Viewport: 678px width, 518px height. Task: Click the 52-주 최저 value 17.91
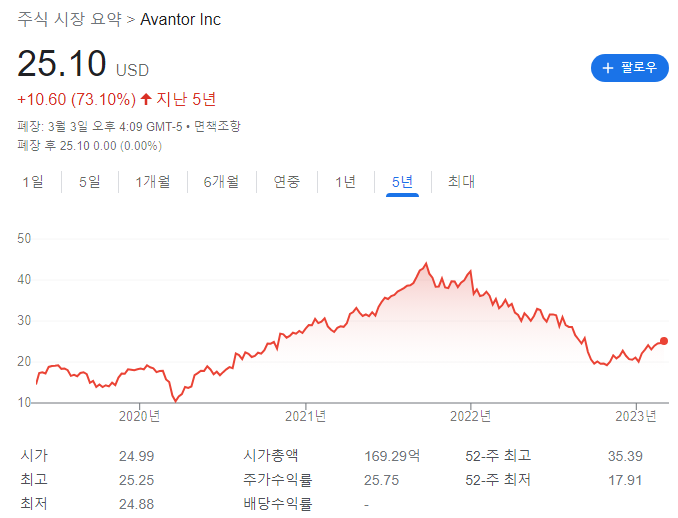(x=625, y=480)
